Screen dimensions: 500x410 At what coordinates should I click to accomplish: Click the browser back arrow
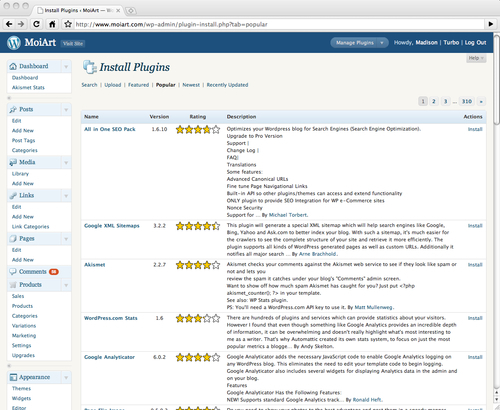coord(9,24)
